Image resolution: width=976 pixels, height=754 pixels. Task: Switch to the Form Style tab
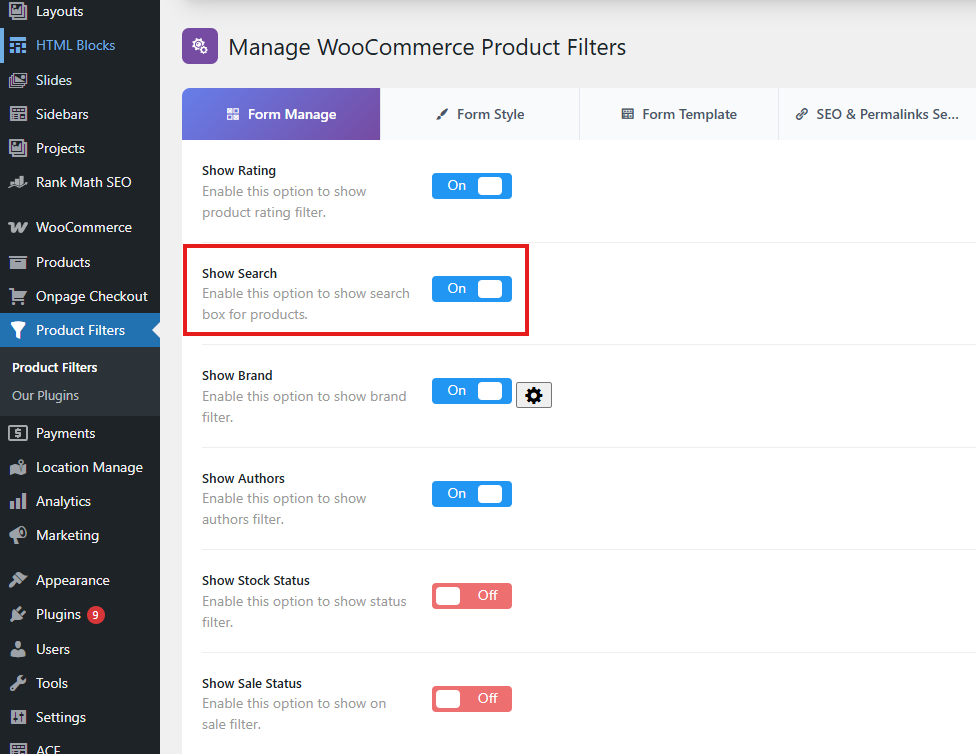479,114
